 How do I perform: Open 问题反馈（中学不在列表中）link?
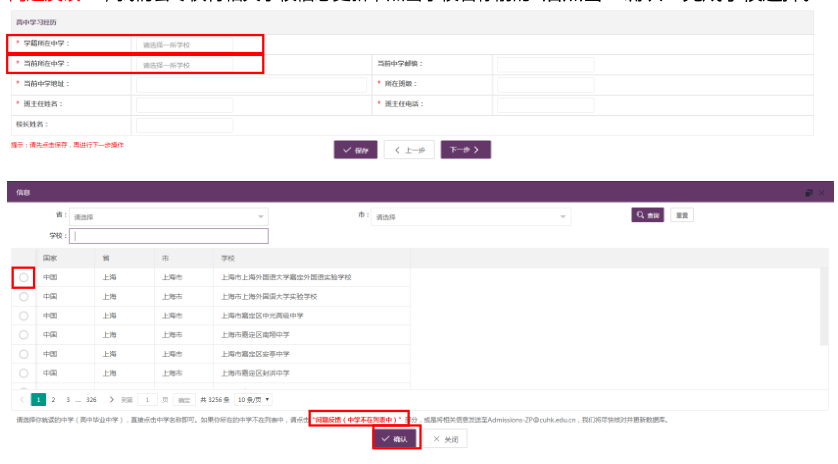pos(358,419)
